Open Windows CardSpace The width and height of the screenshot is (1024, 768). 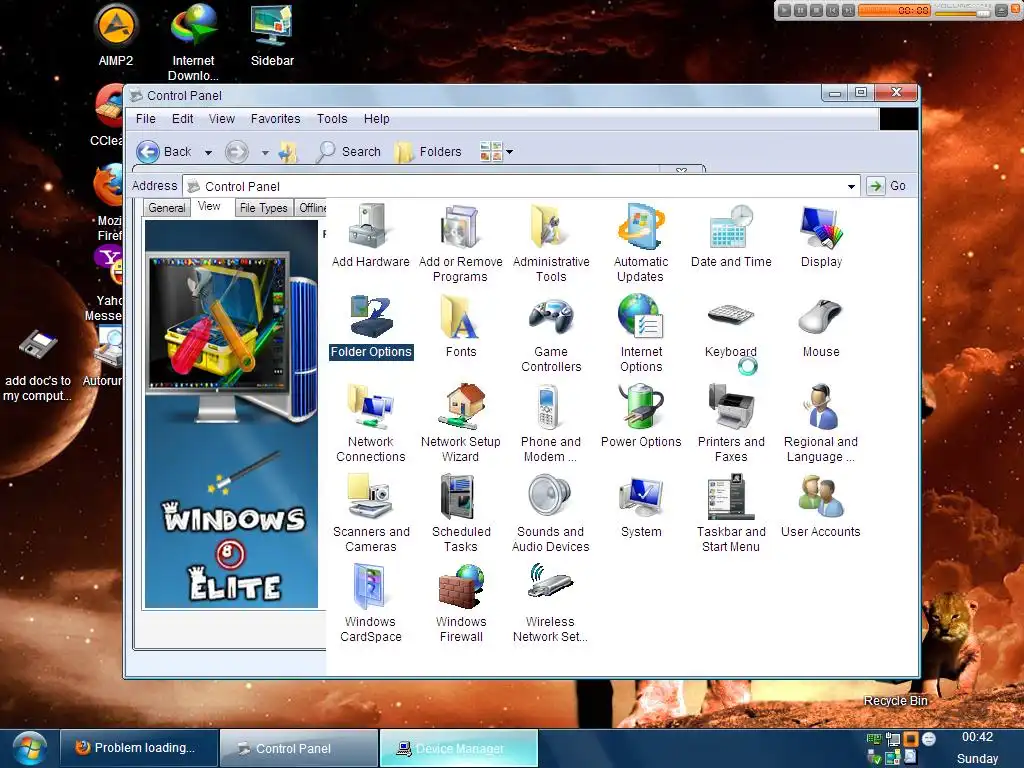click(x=370, y=603)
